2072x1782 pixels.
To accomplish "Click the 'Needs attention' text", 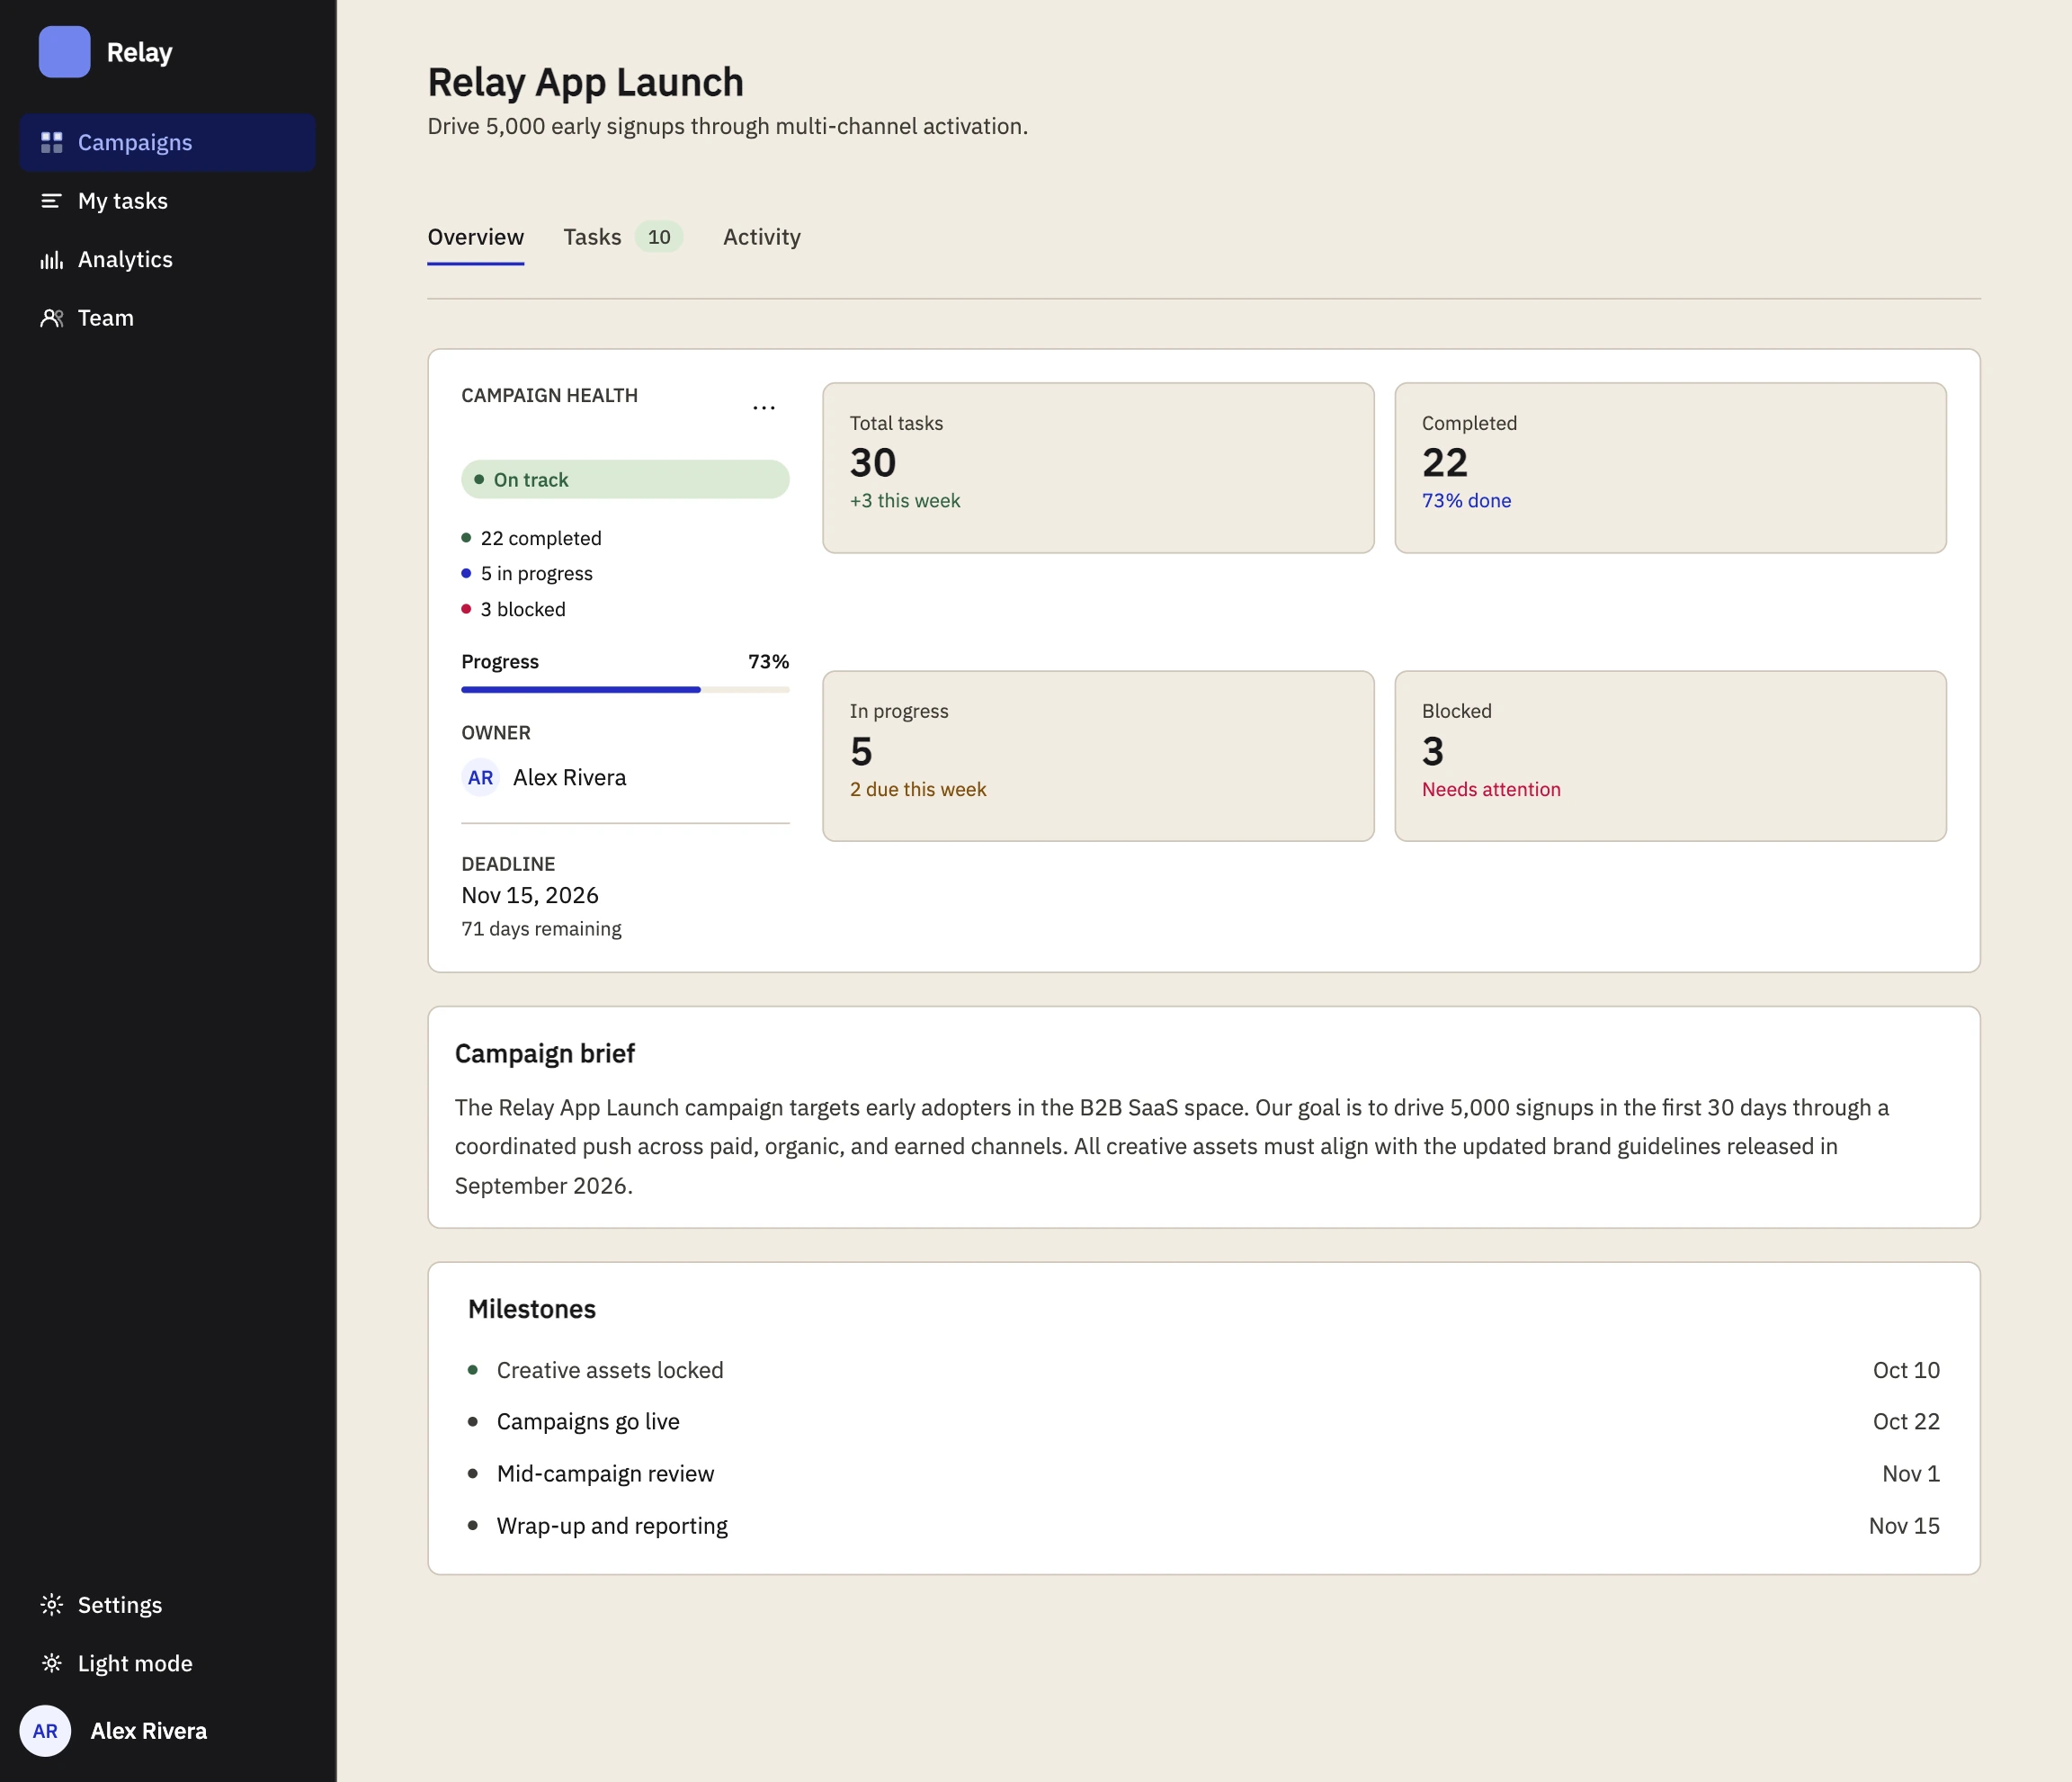I will point(1491,790).
